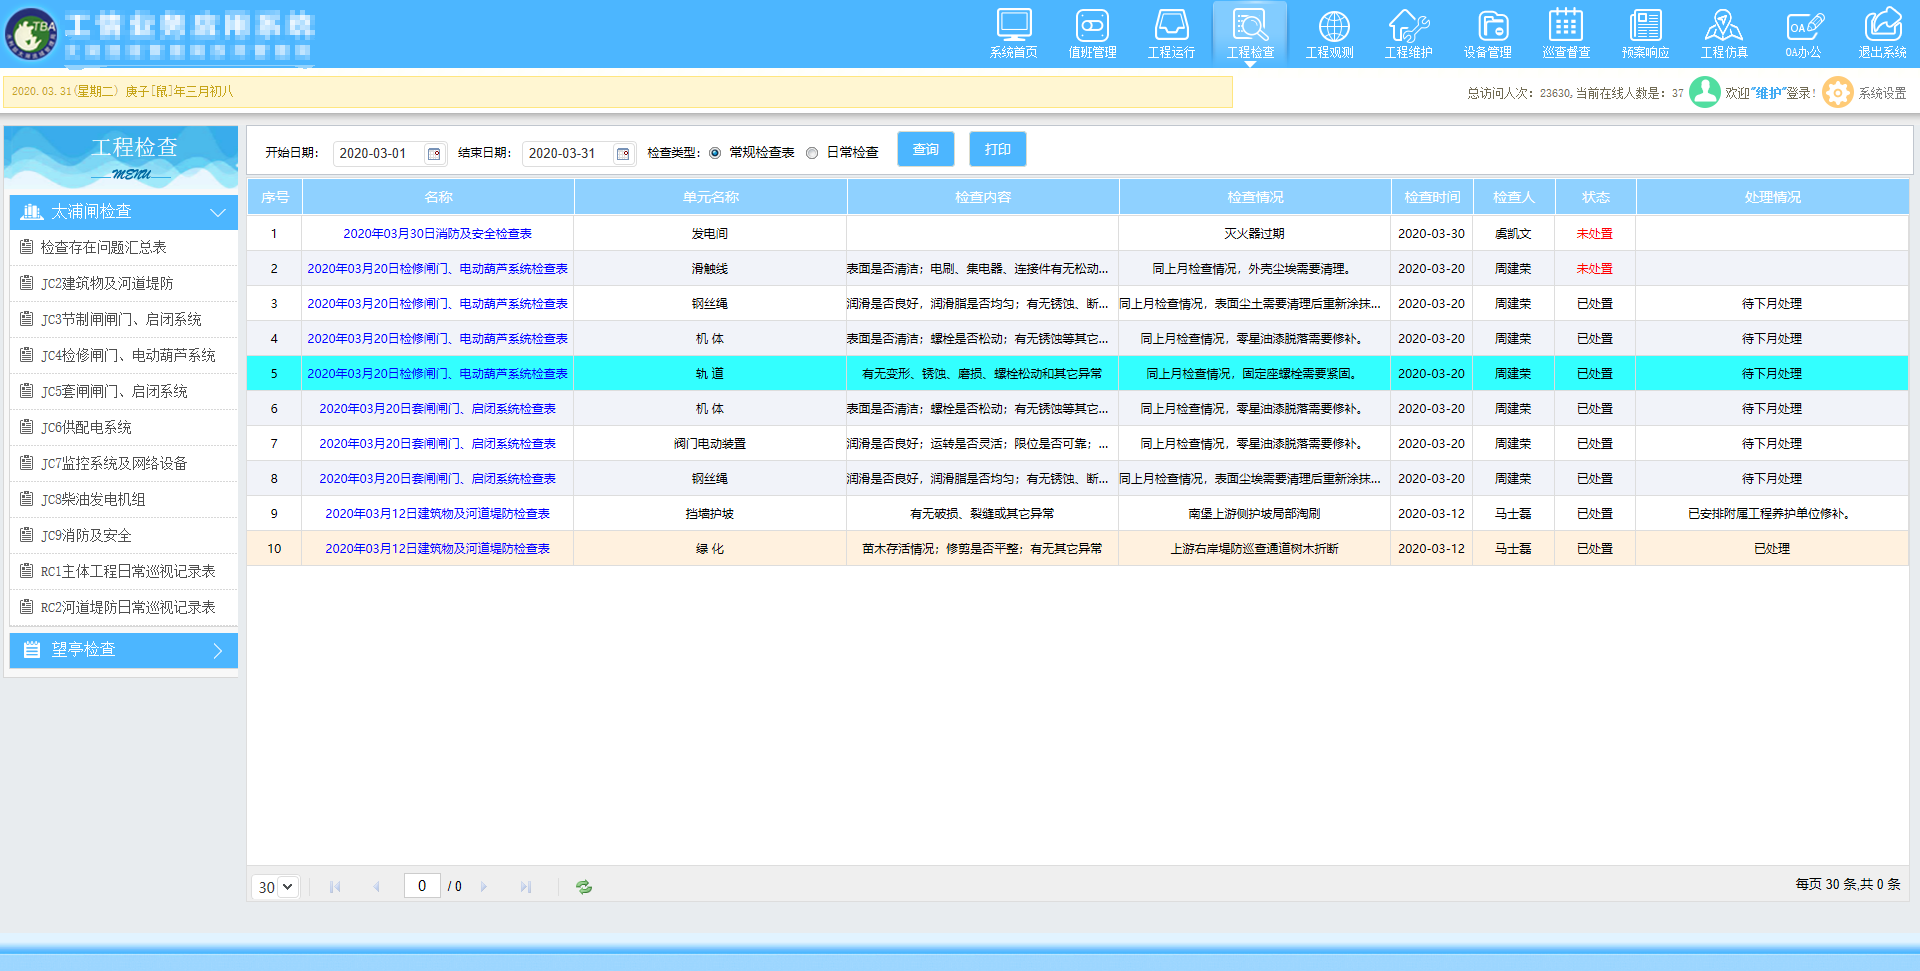Open the page size dropdown showing 30
The width and height of the screenshot is (1920, 971).
coord(275,887)
